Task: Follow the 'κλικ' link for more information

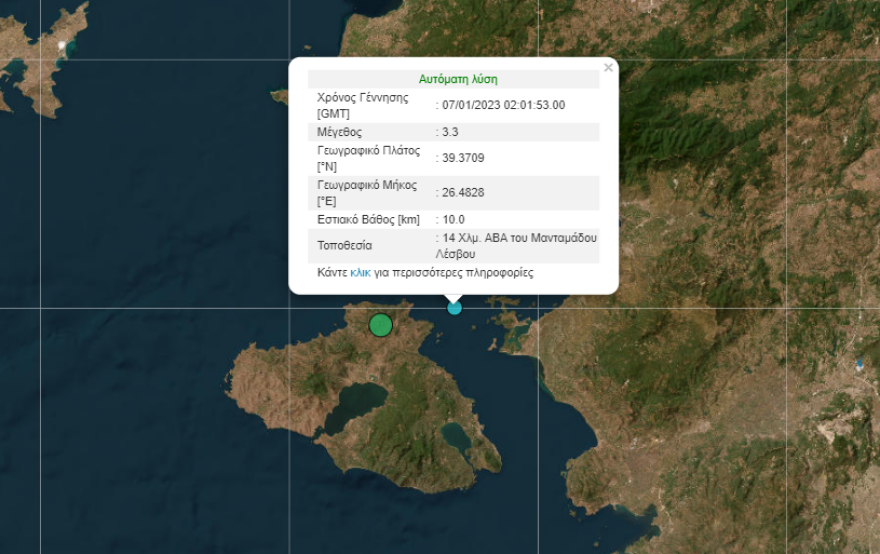Action: (360, 273)
